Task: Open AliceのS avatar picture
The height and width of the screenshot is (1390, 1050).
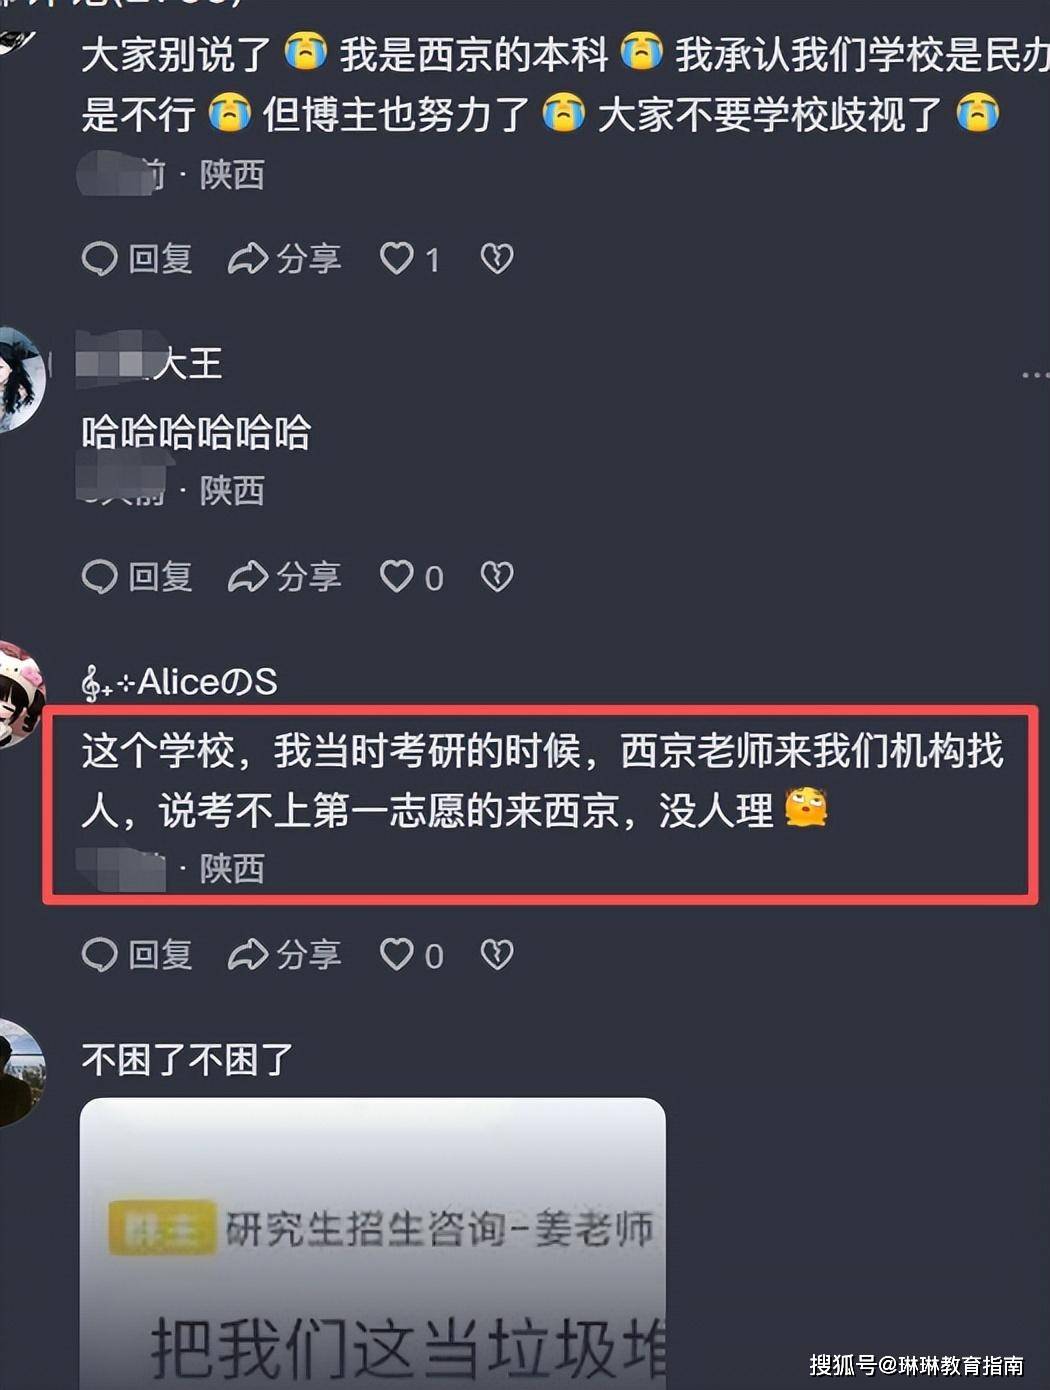Action: [x=20, y=695]
